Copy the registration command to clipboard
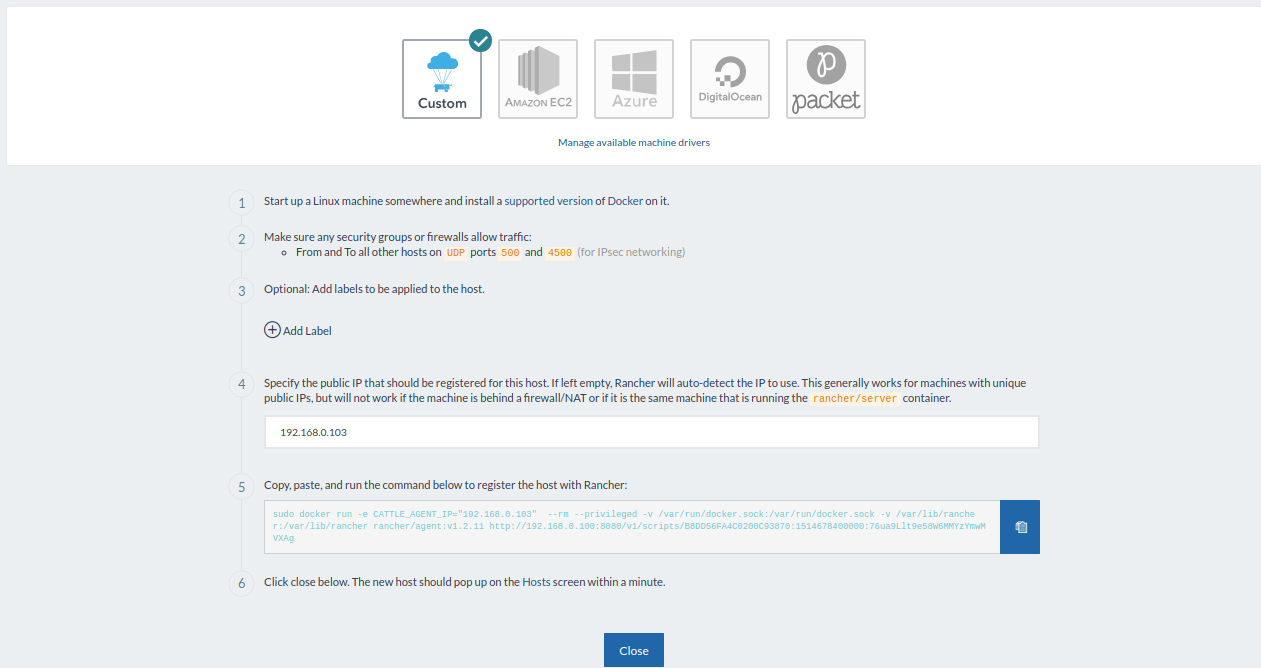1261x668 pixels. point(1020,527)
